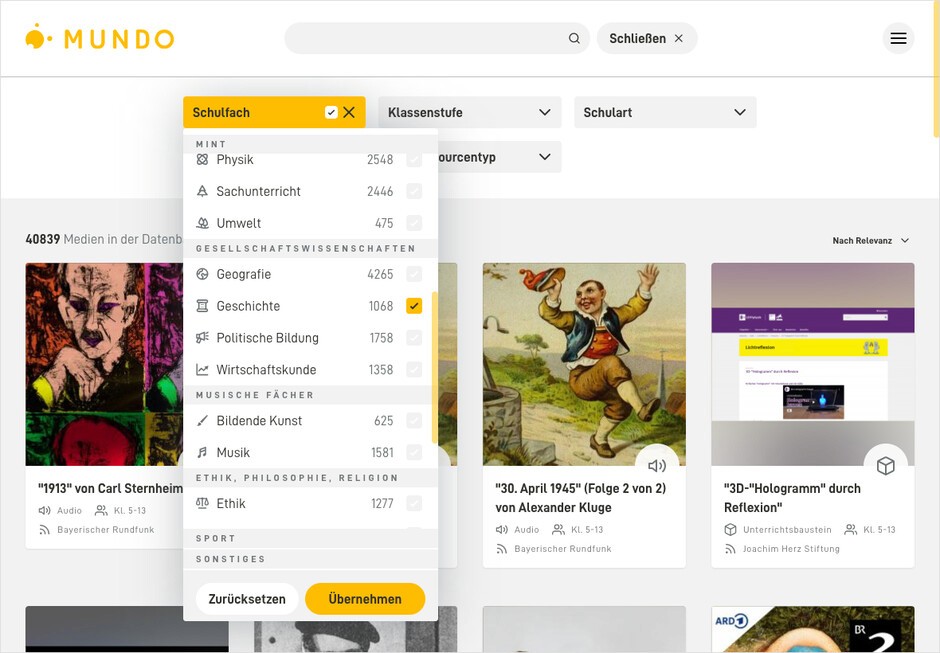
Task: Check the Politische Bildung checkbox
Action: (414, 338)
